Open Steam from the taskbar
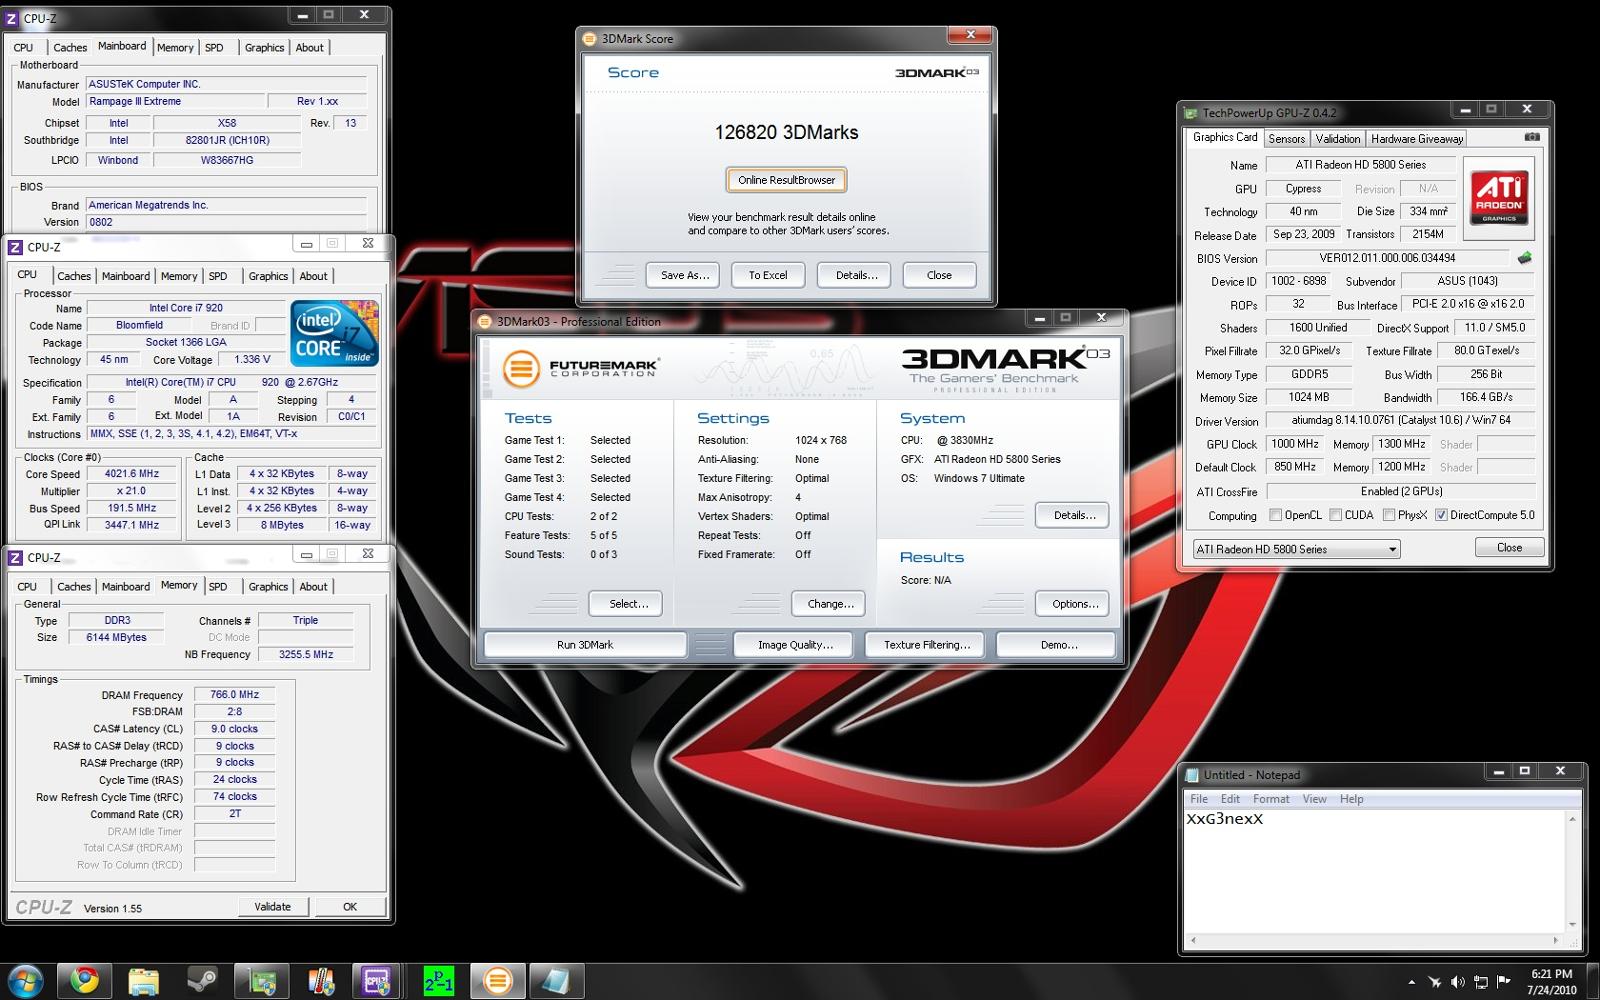Screen dimensions: 1600x1000 [202, 981]
